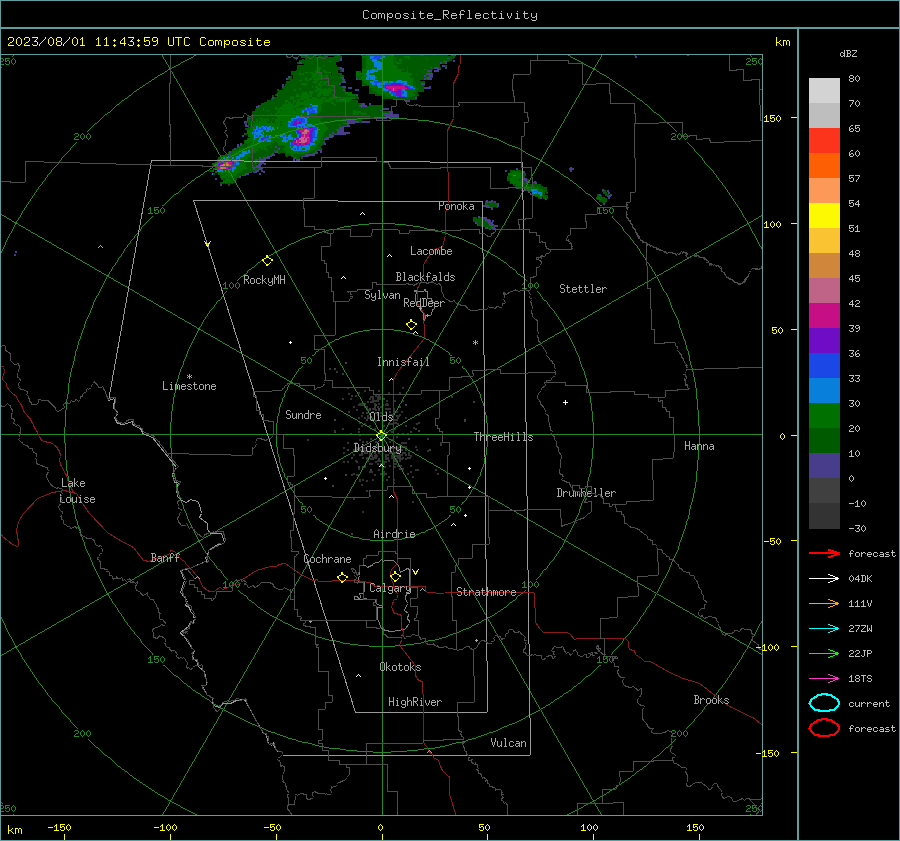Screen dimensions: 900x841
Task: Click the Banff map label
Action: click(165, 557)
